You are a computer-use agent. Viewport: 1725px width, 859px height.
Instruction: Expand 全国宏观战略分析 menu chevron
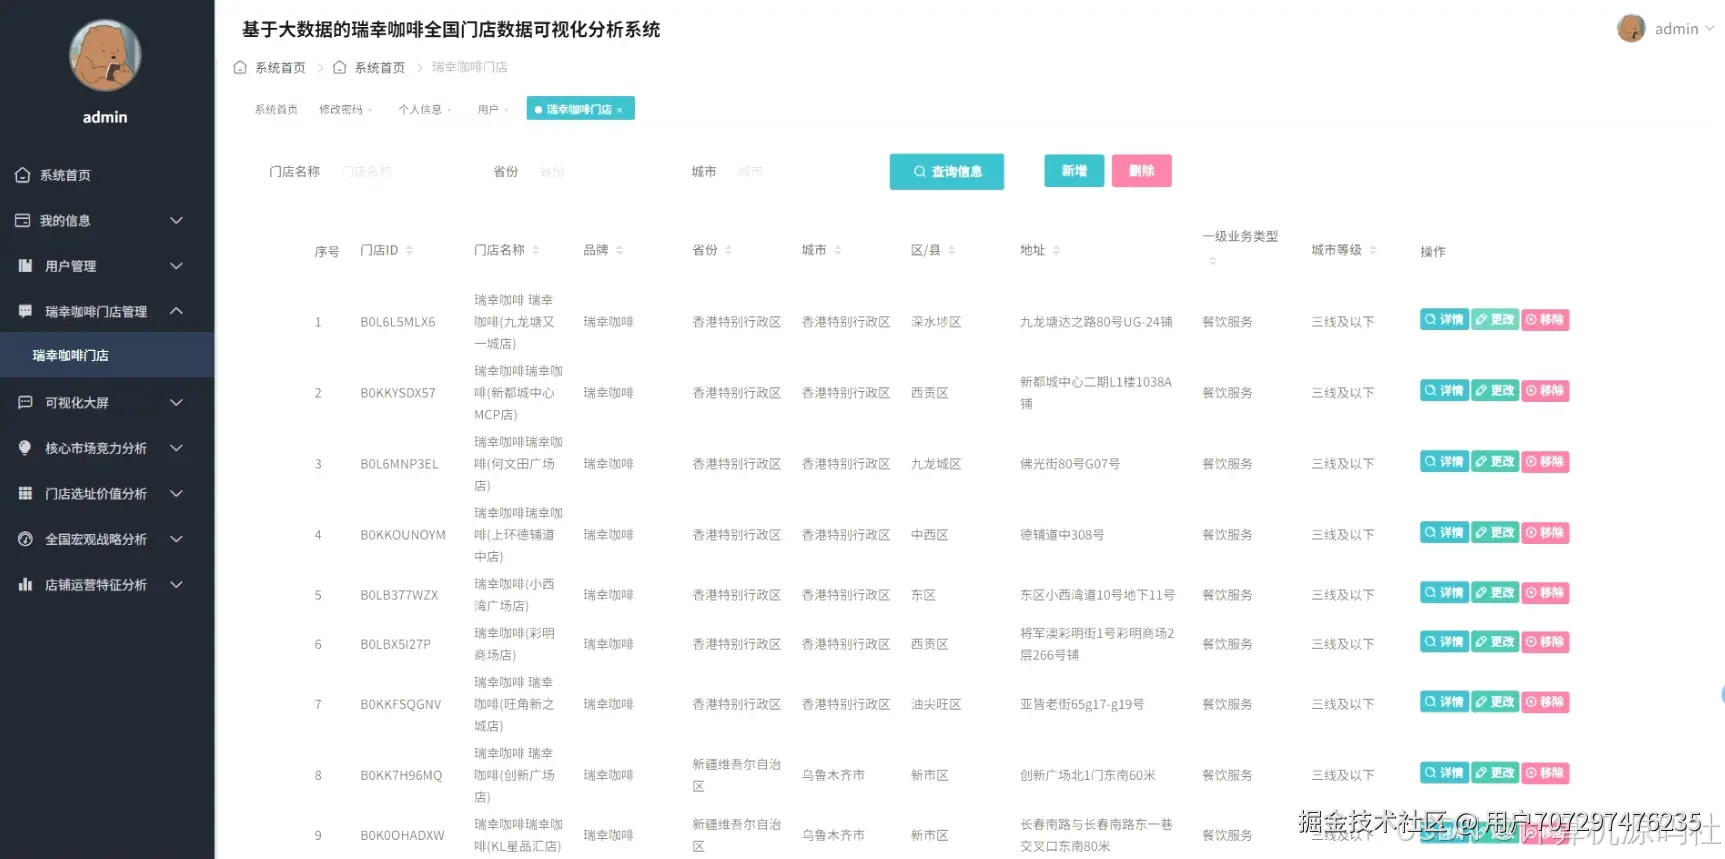point(176,539)
